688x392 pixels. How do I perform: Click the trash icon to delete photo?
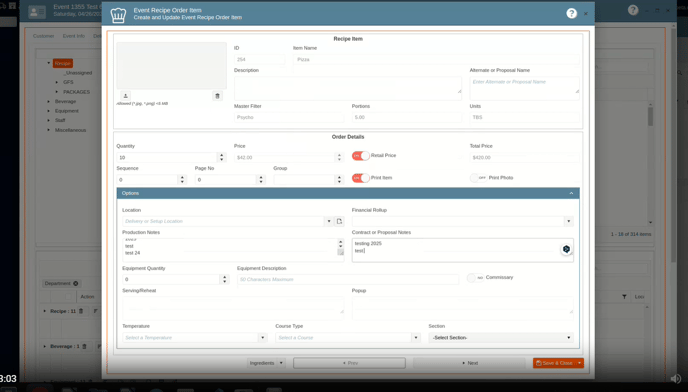click(x=217, y=96)
